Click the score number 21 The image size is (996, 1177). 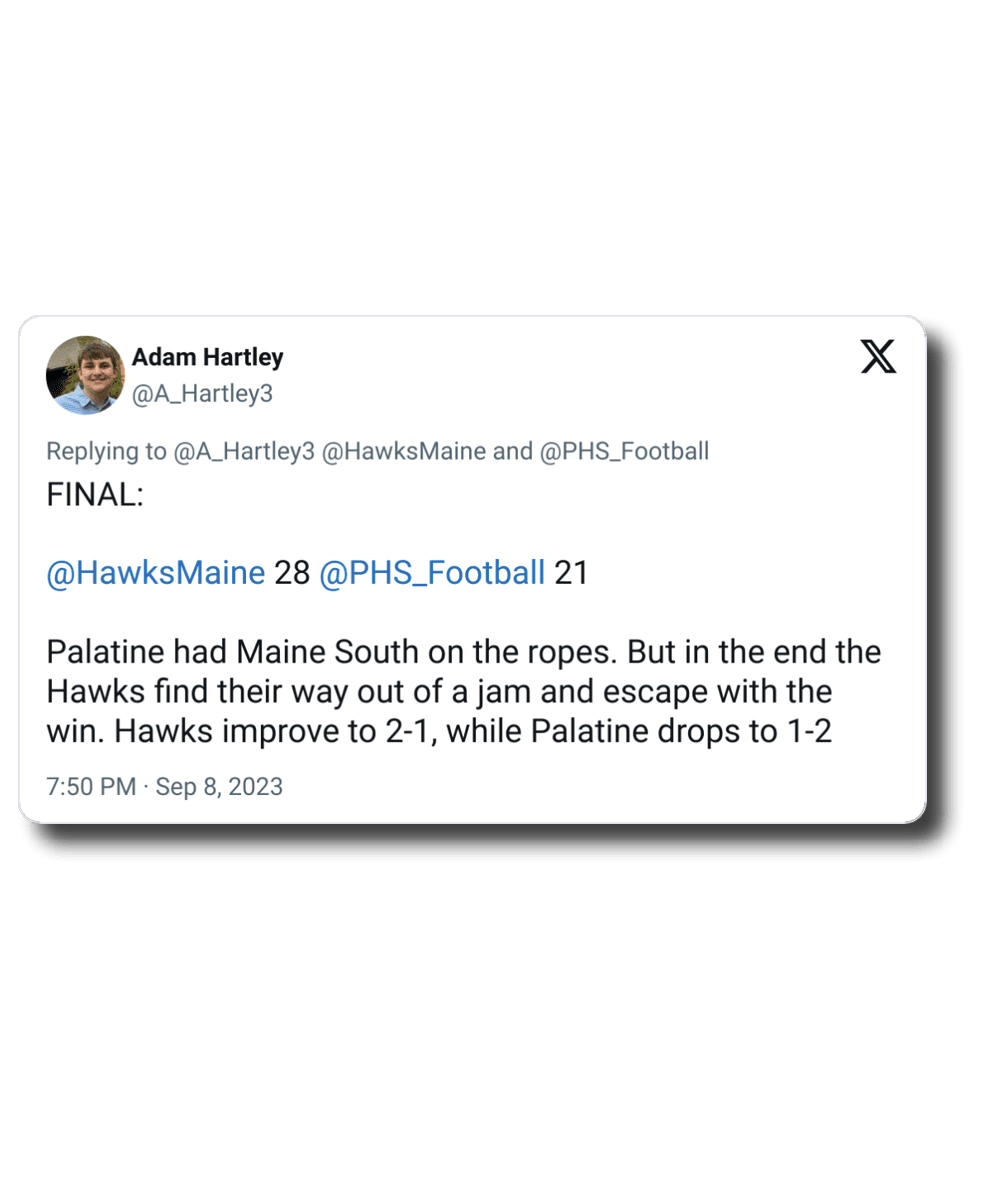coord(571,573)
